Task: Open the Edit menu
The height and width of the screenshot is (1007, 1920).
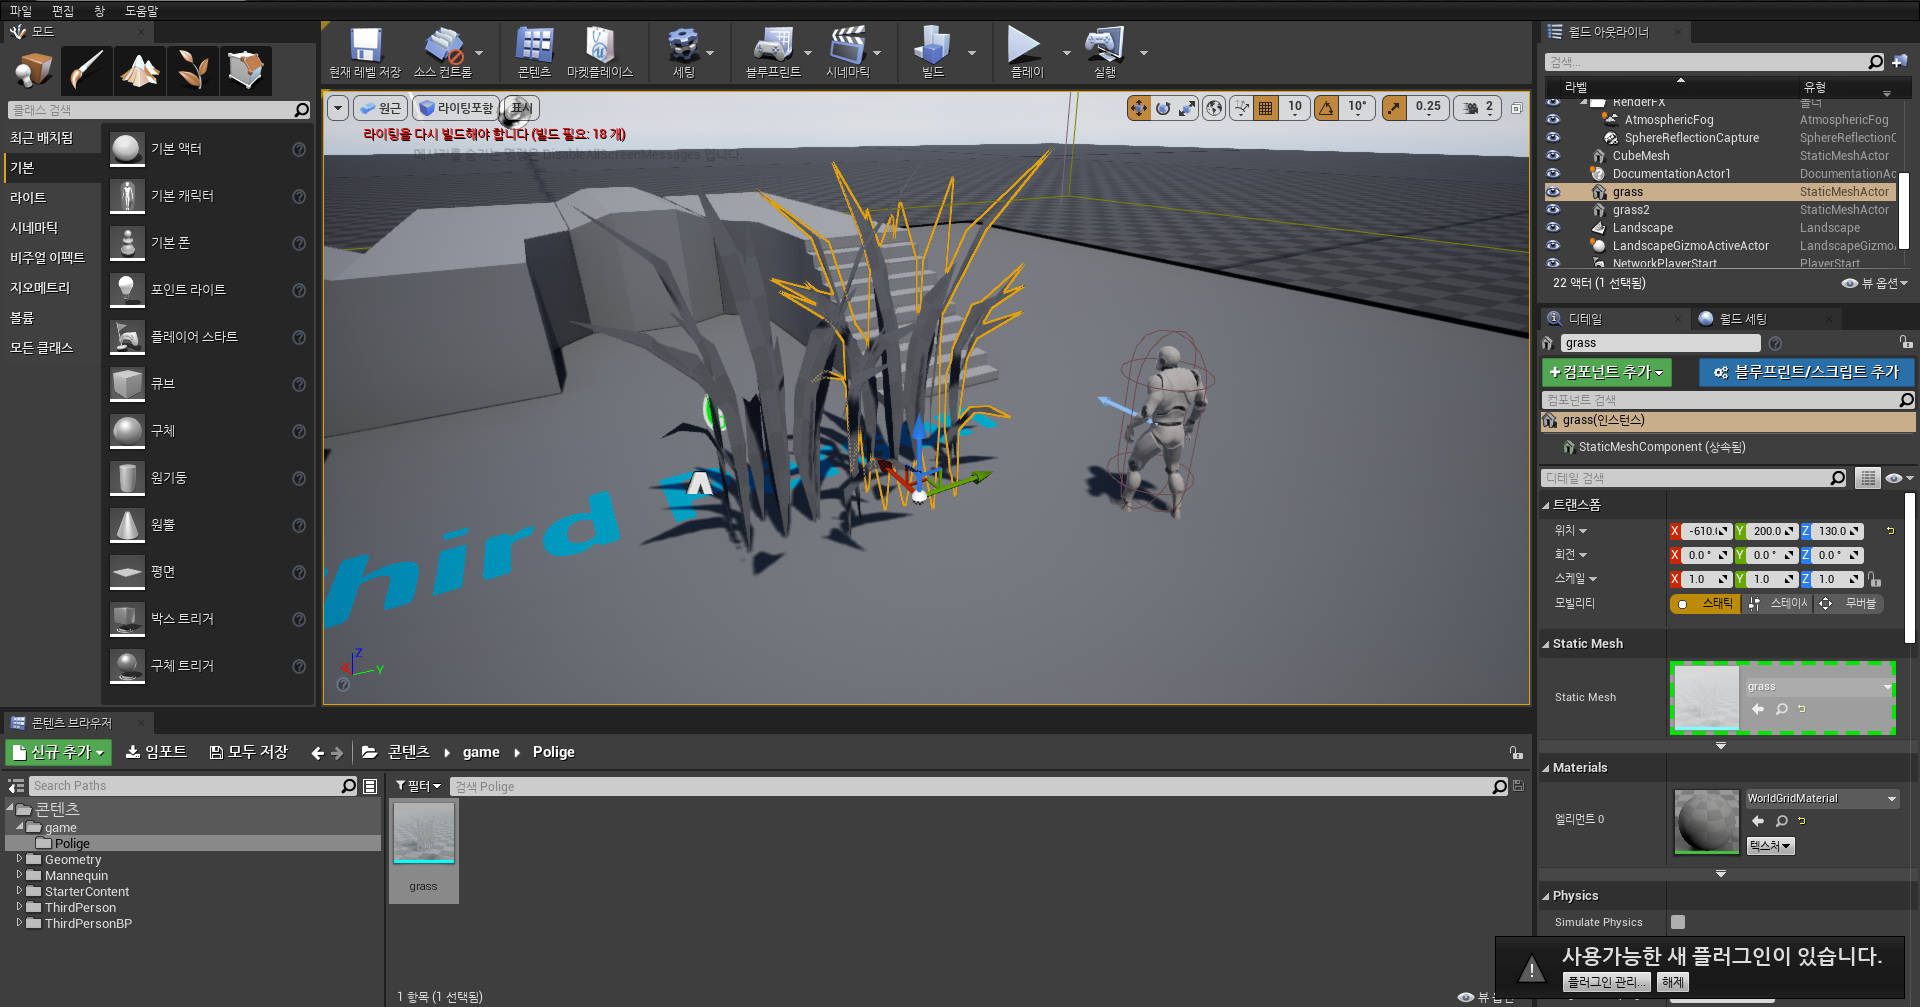Action: pos(63,11)
